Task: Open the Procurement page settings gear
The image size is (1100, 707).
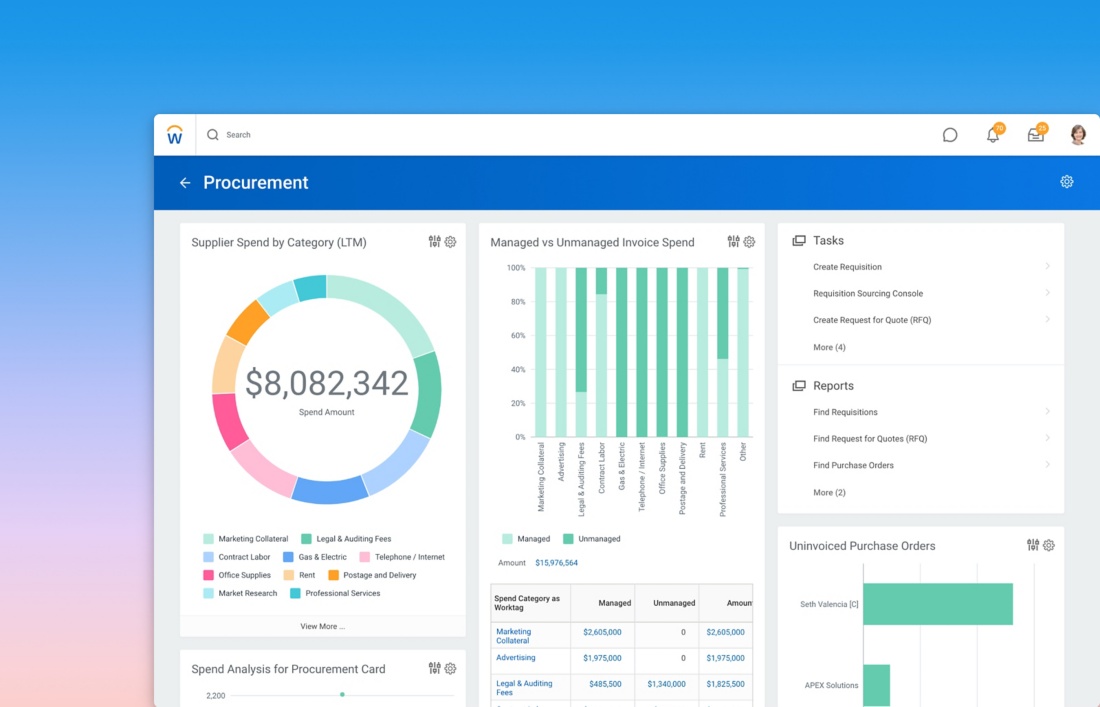Action: [x=1066, y=182]
